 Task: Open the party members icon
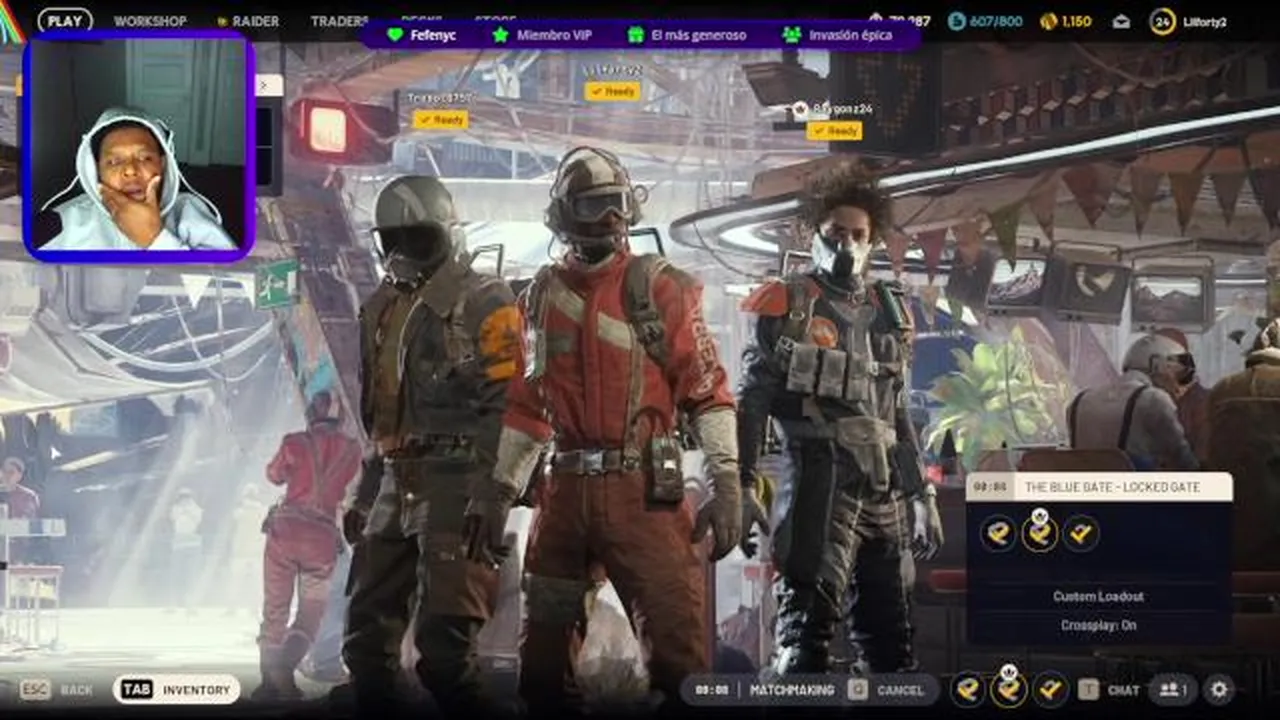click(1171, 689)
